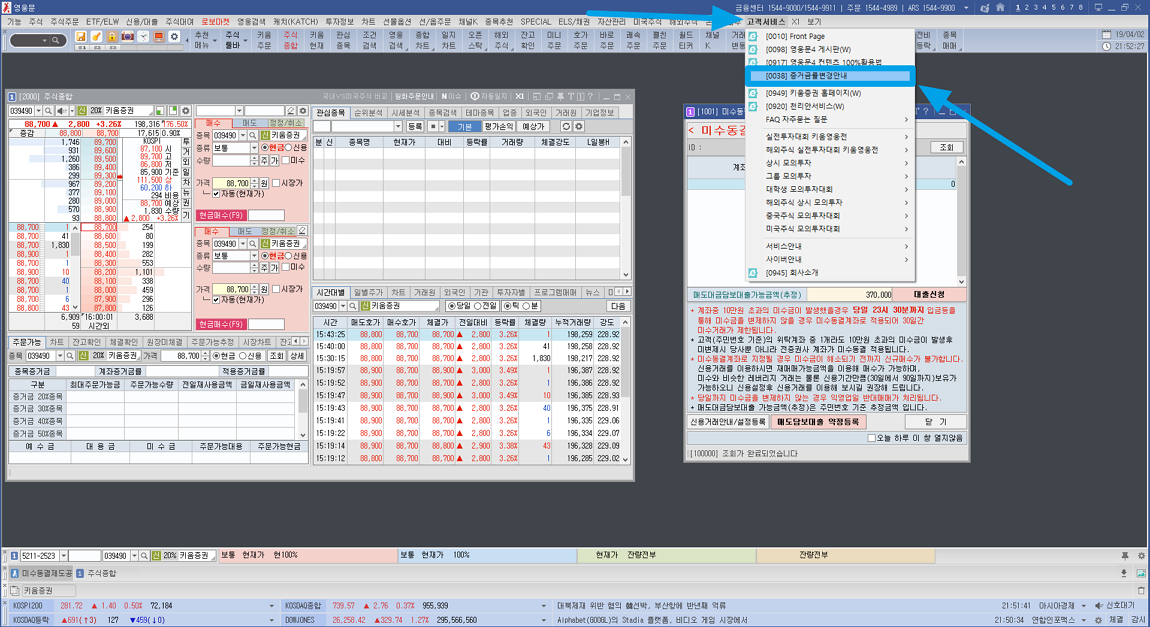Check 시장가 in the upper buy order panel
Screen dimensions: 1150x627
coord(276,183)
